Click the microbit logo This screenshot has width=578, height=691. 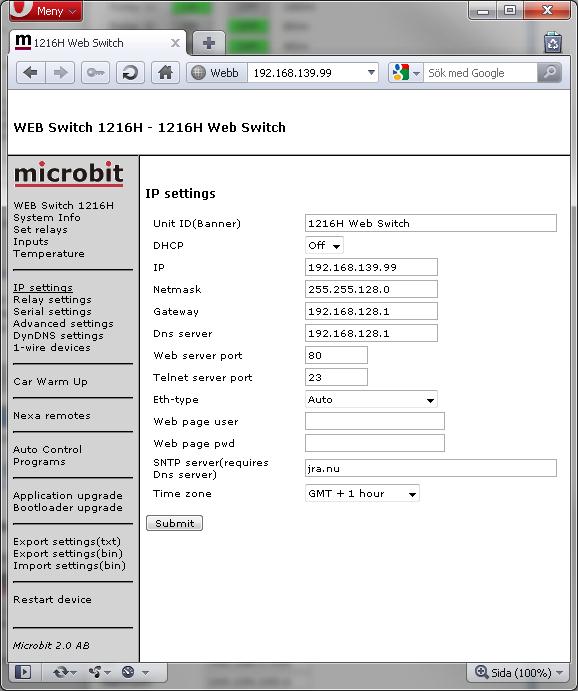pos(68,174)
